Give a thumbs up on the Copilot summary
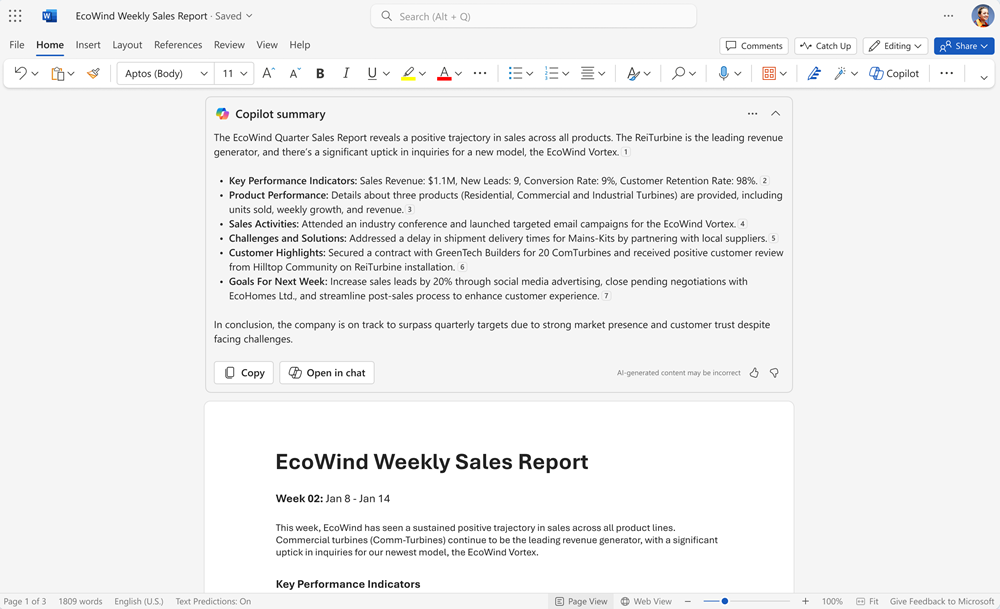 [756, 372]
